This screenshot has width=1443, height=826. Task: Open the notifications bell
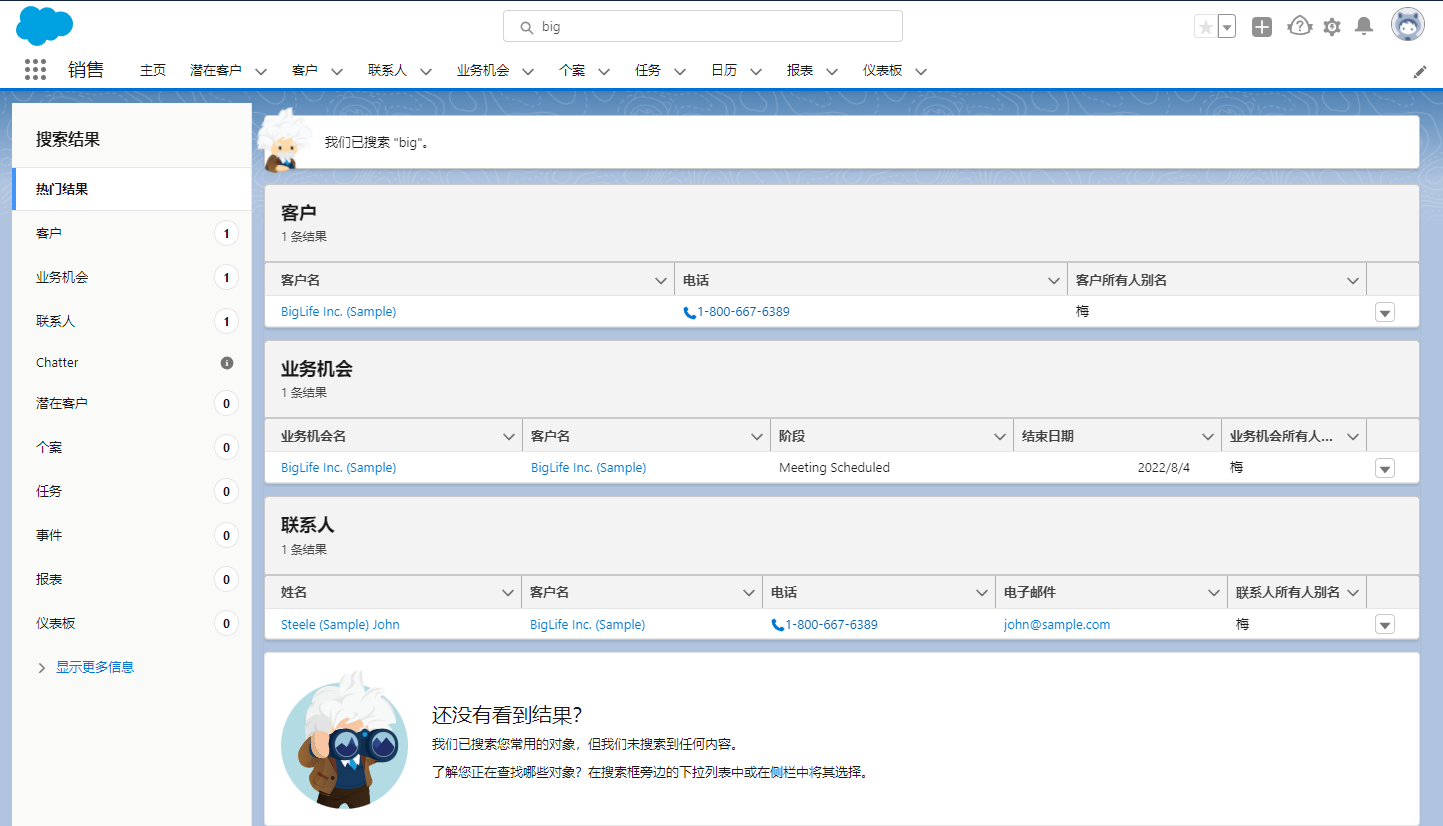point(1364,26)
